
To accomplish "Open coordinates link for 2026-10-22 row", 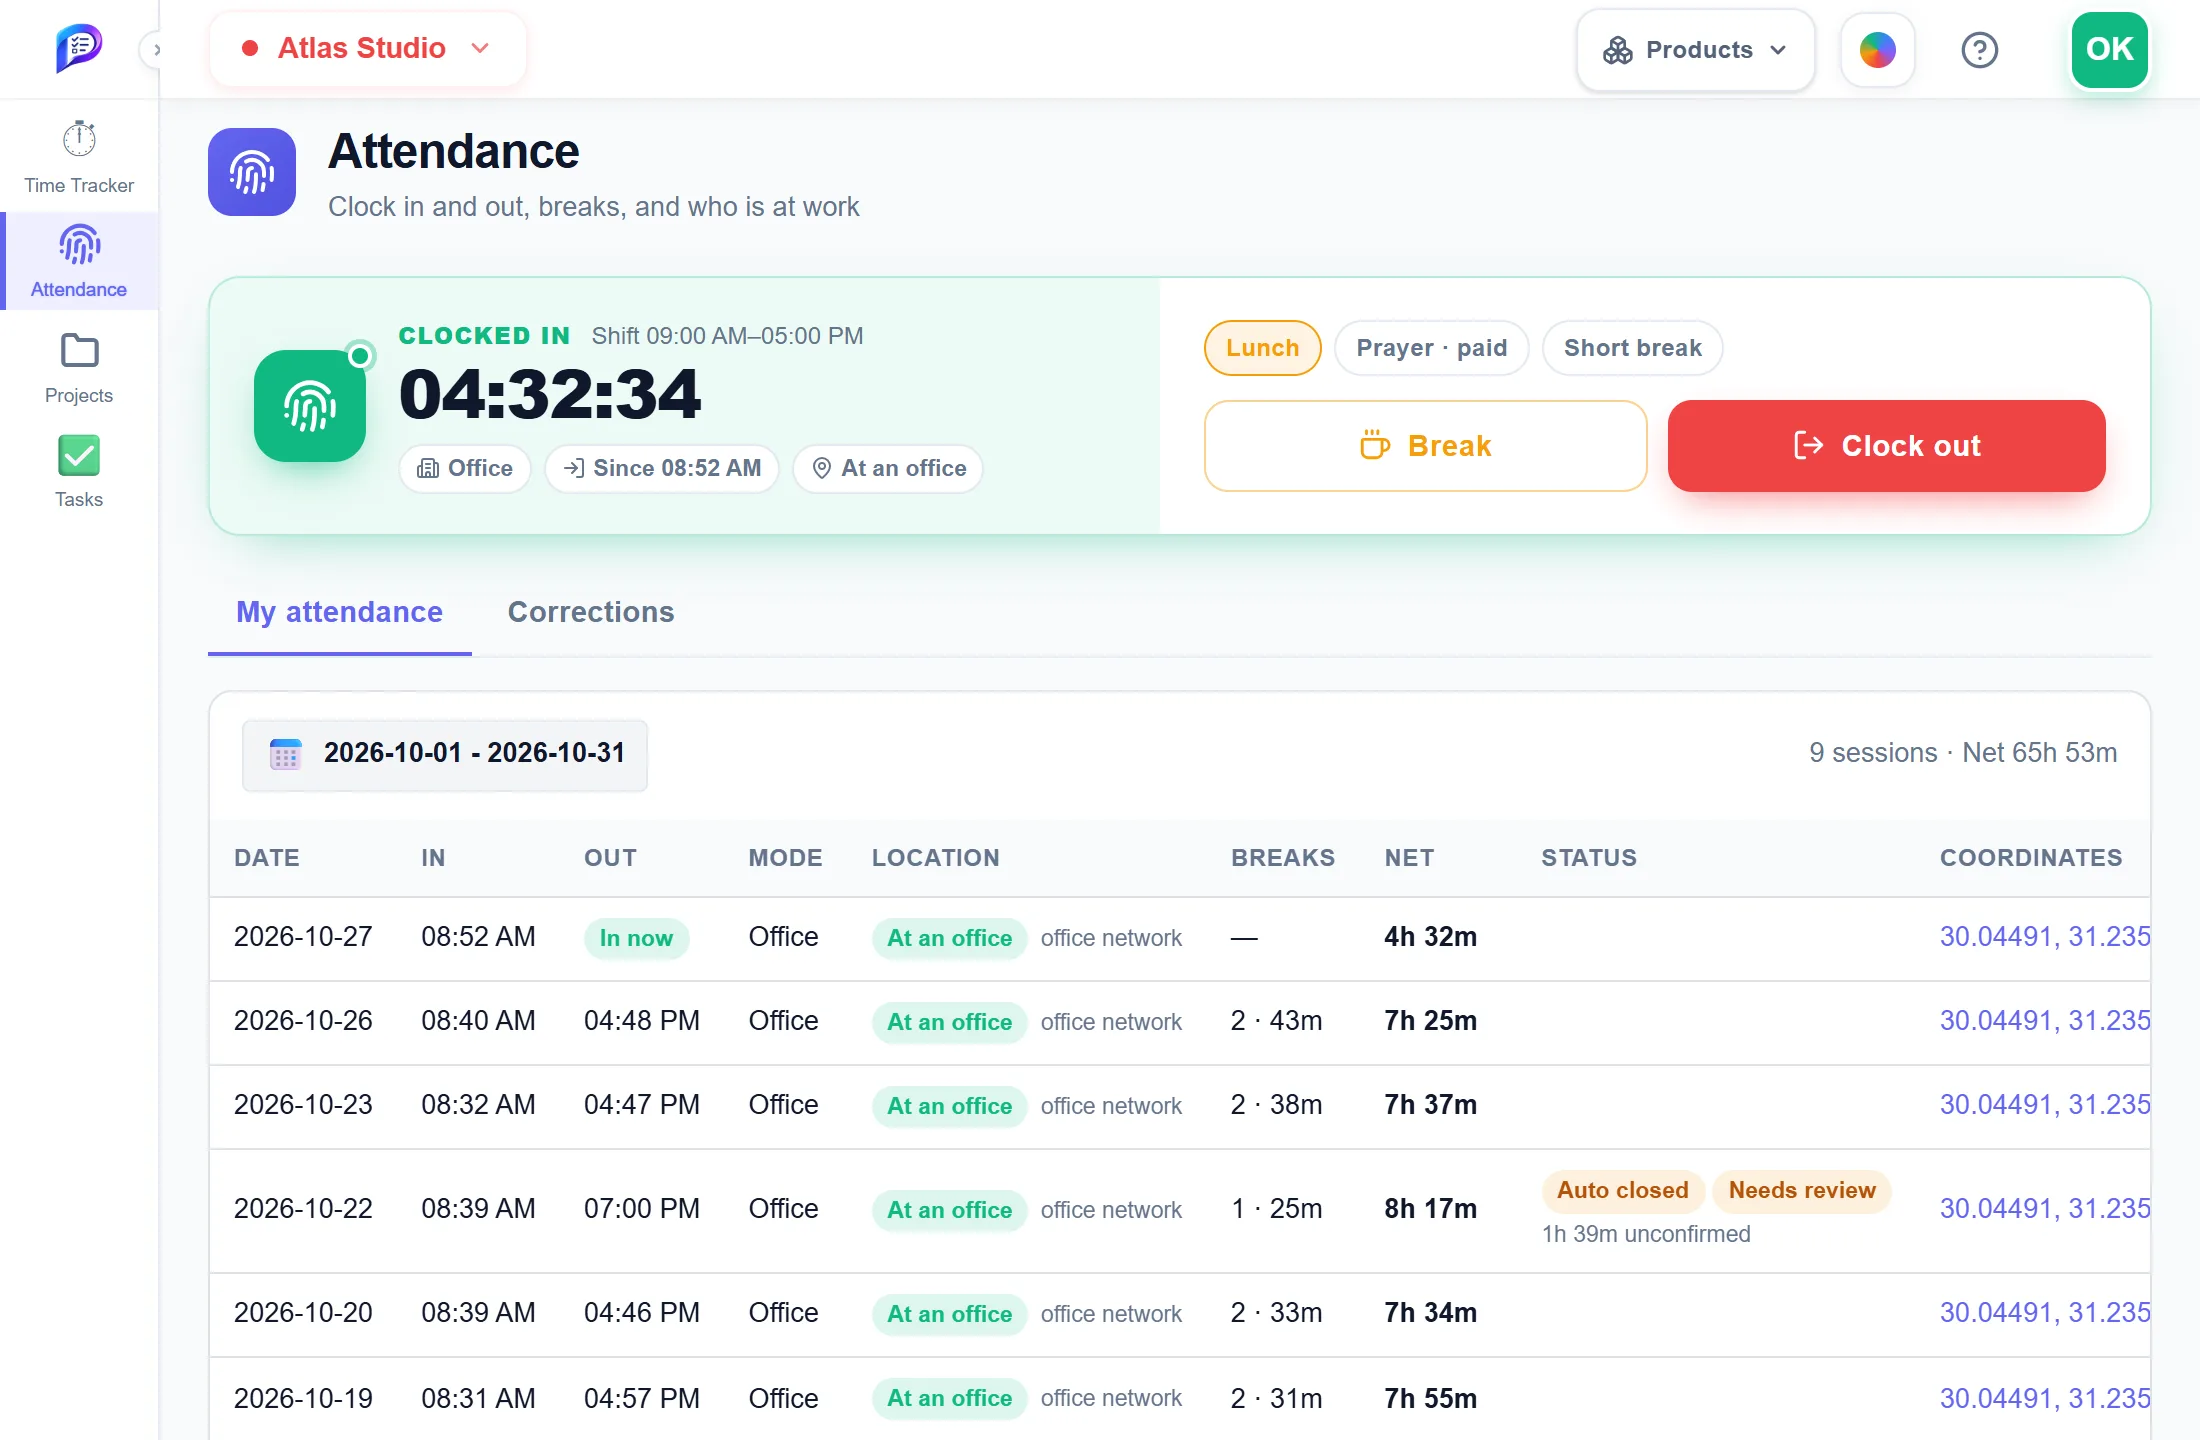I will [2044, 1209].
